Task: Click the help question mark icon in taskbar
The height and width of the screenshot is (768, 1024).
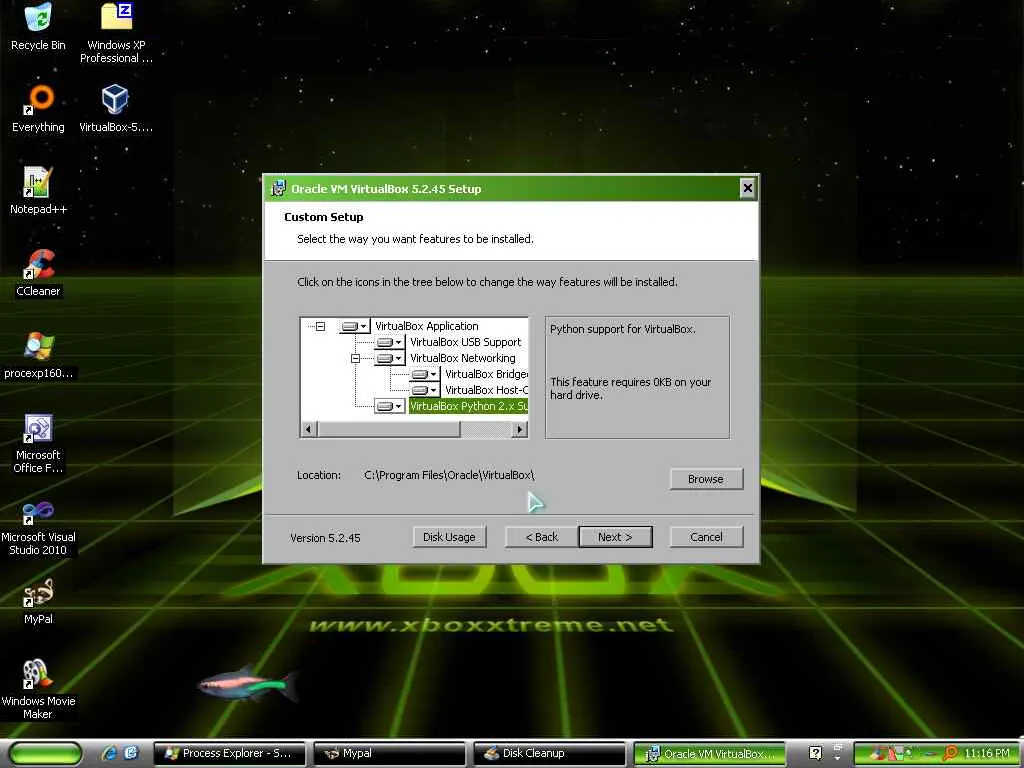Action: tap(815, 753)
